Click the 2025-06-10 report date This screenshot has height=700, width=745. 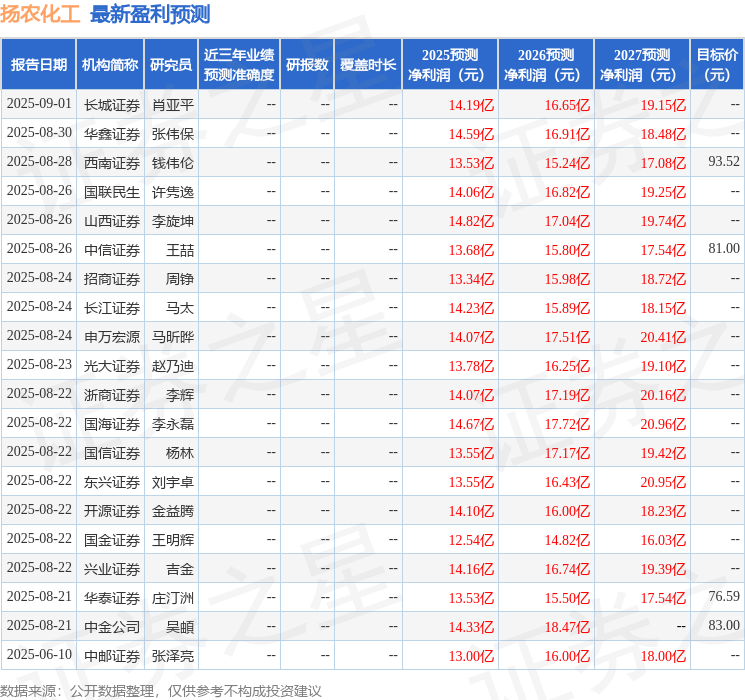point(39,654)
